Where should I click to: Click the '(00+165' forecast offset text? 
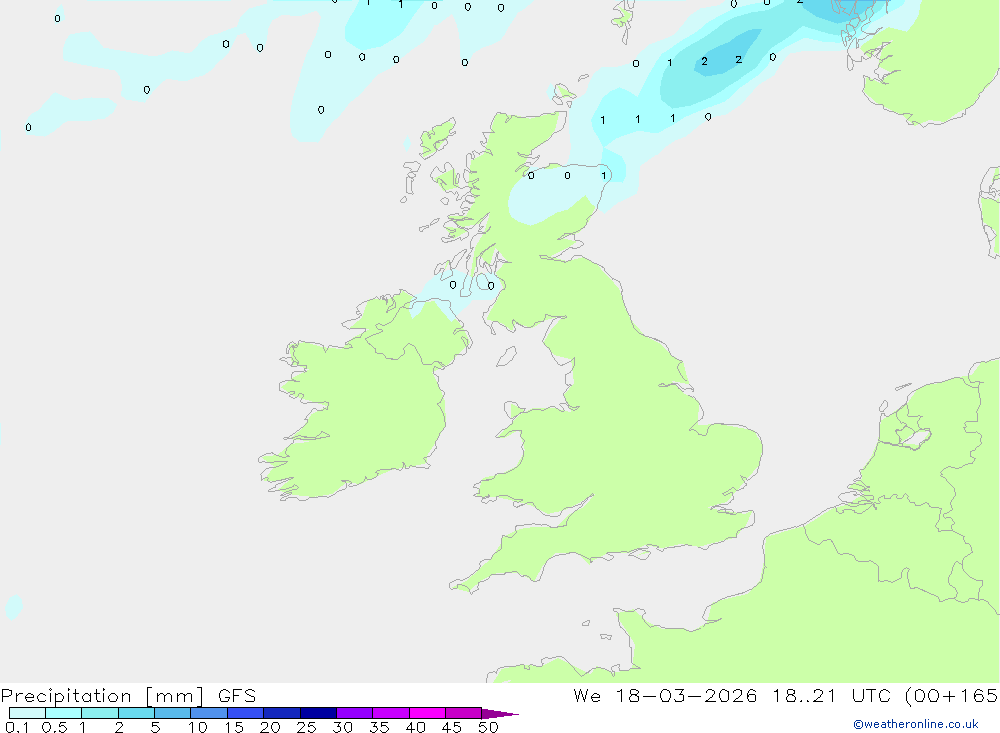click(x=952, y=696)
